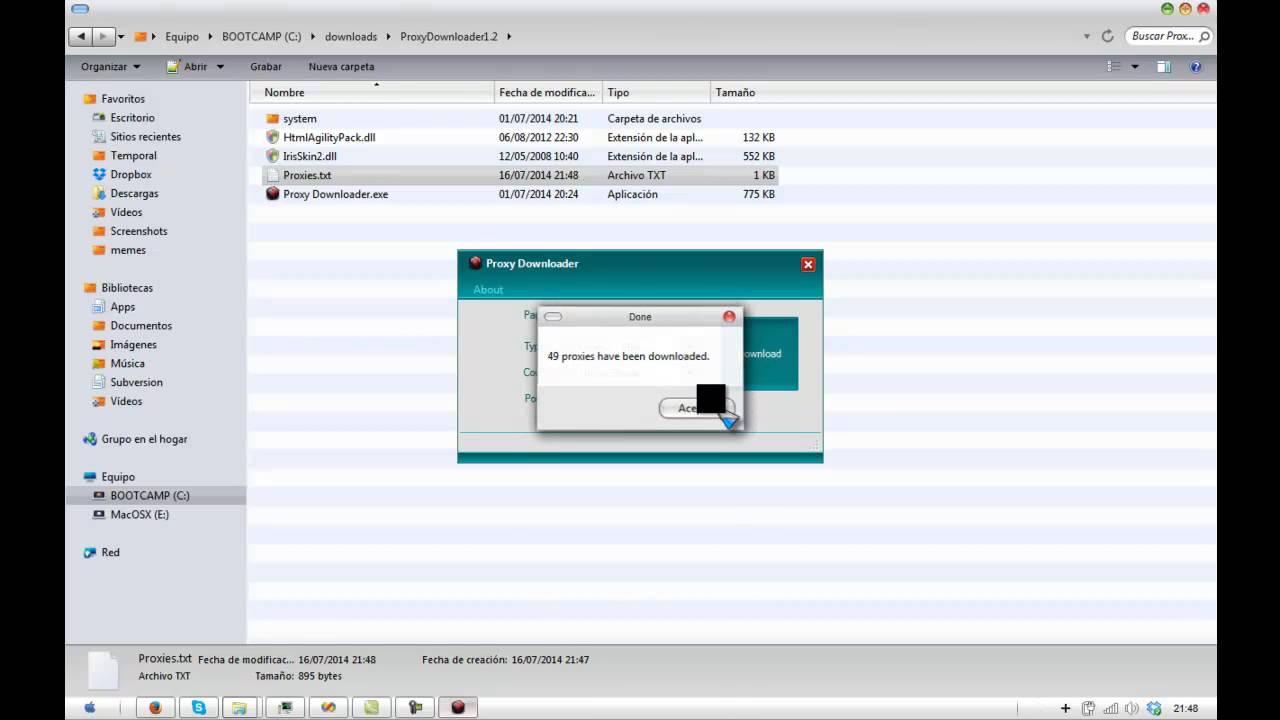1280x720 pixels.
Task: Open the previous locations address dropdown
Action: coord(1087,37)
